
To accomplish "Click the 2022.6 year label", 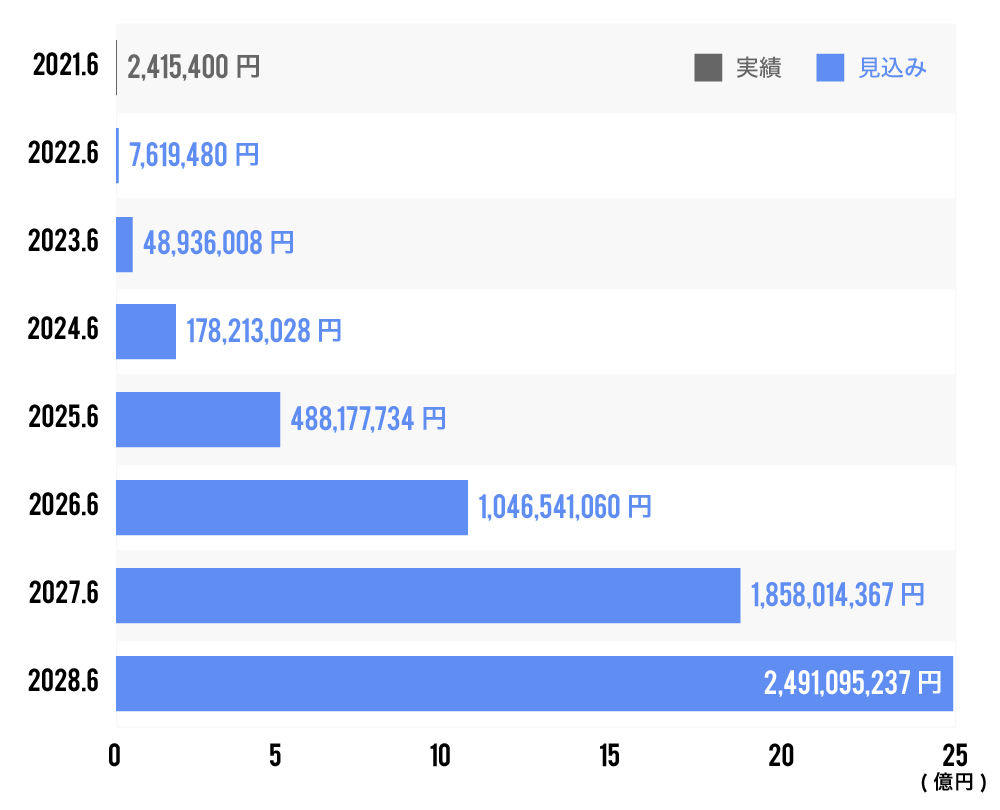I will 63,155.
